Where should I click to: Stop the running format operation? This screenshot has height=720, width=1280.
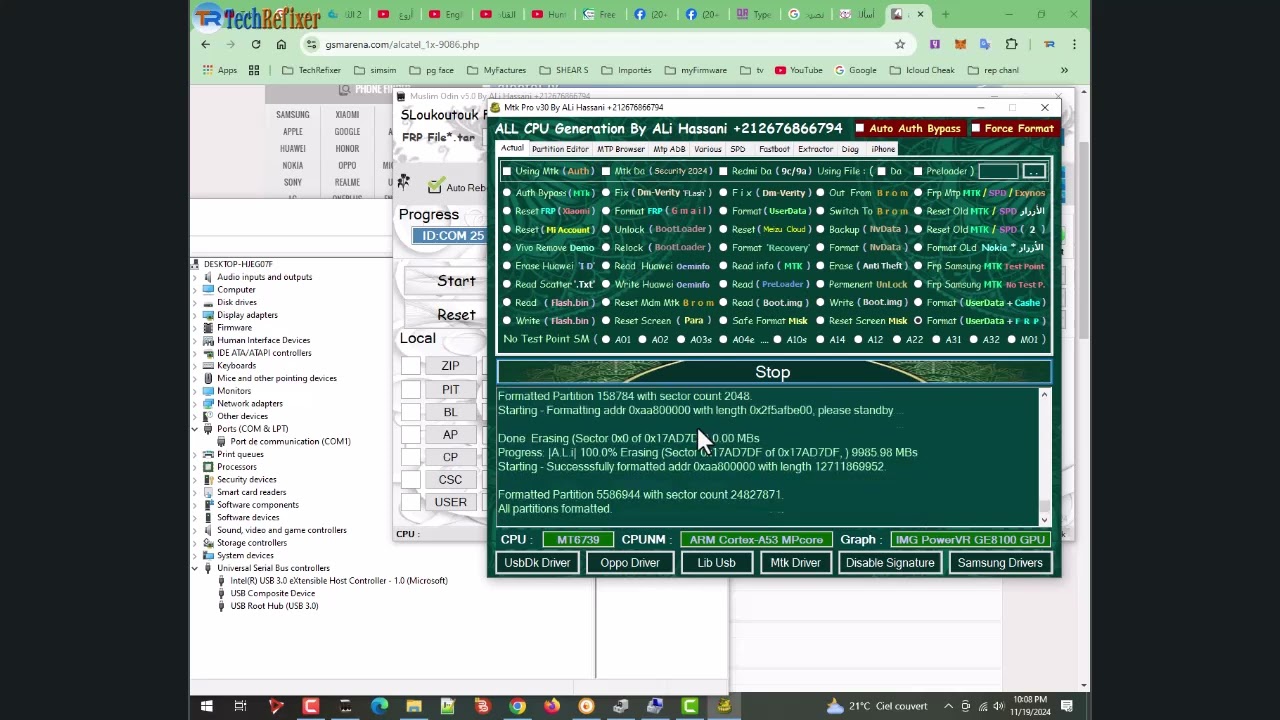pyautogui.click(x=773, y=372)
